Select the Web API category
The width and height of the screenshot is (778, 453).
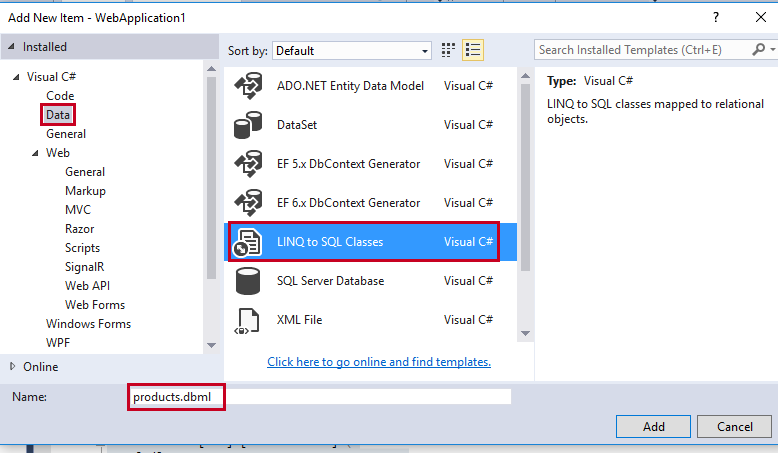87,286
